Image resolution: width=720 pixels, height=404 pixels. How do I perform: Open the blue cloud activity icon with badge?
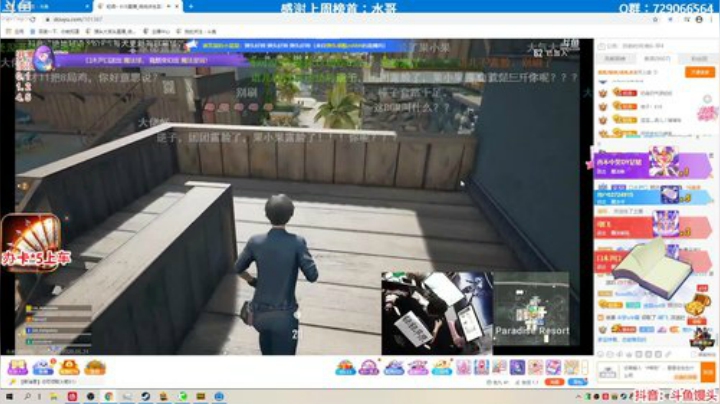coord(43,367)
